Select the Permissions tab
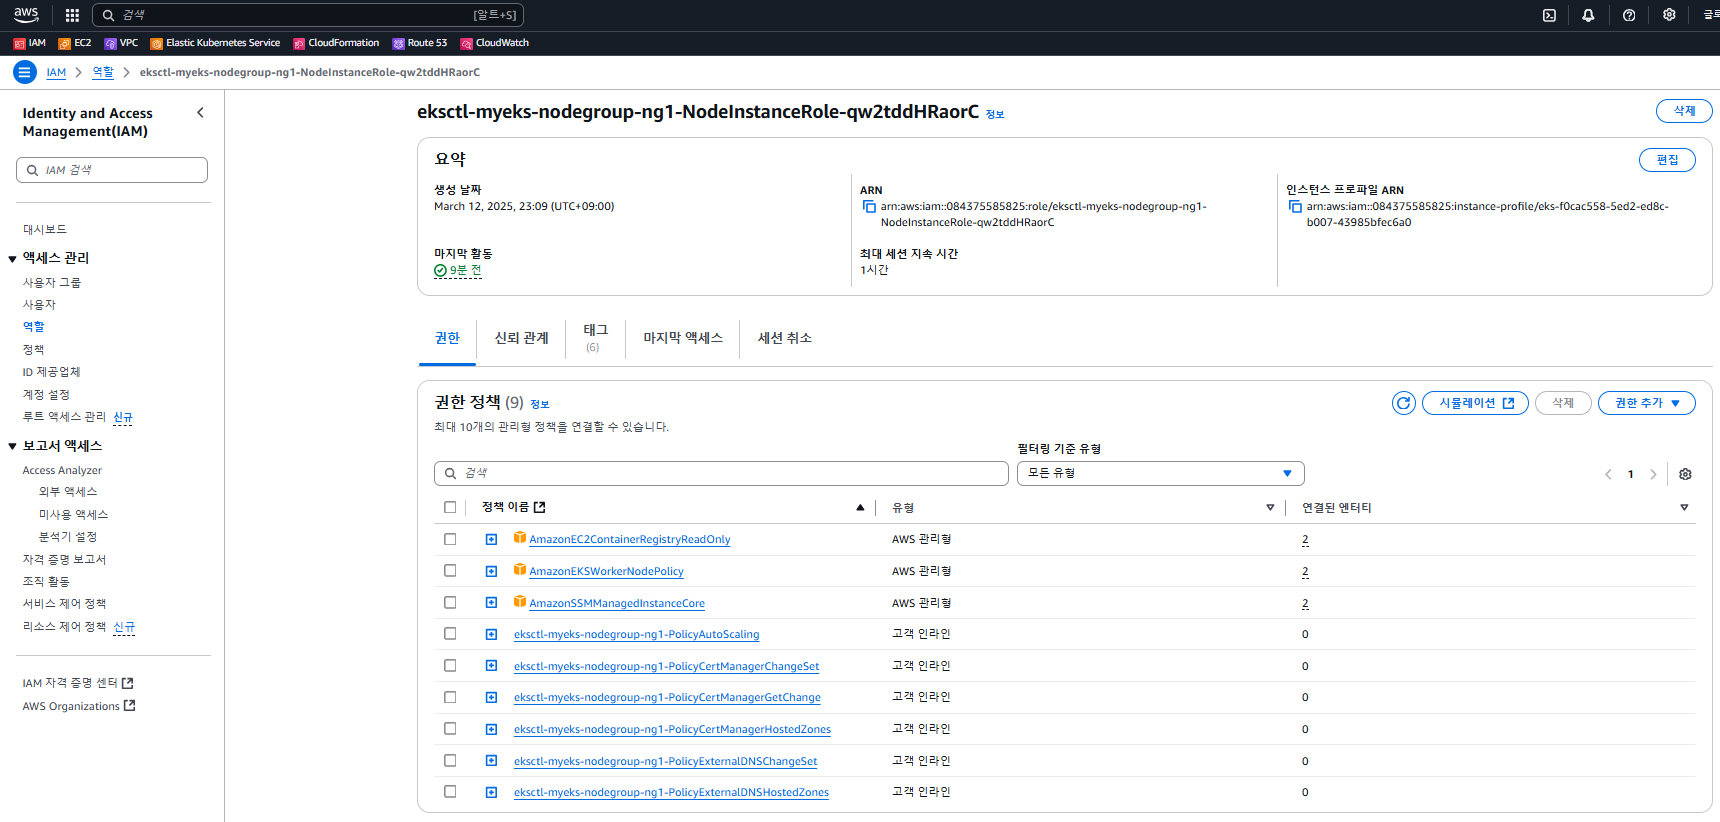This screenshot has height=822, width=1720. click(447, 338)
